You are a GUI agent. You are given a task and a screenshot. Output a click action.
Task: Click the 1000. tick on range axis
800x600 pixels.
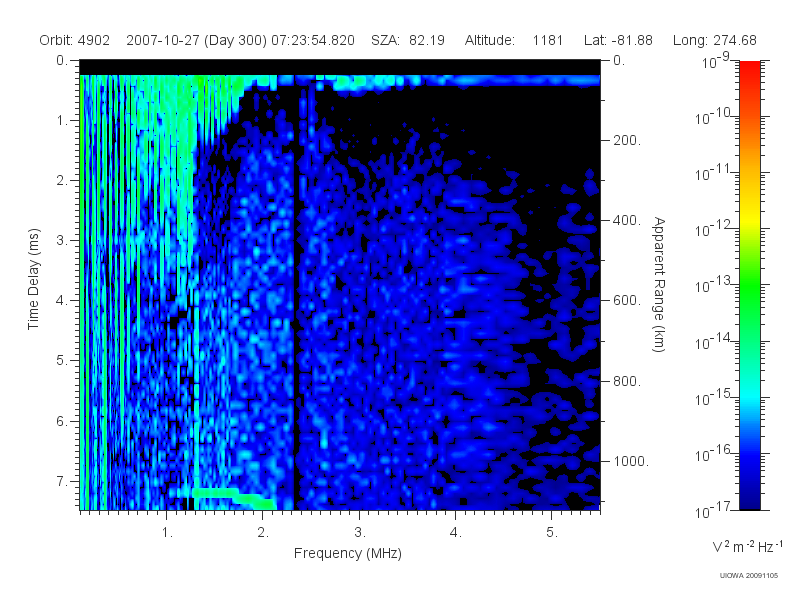(x=631, y=461)
